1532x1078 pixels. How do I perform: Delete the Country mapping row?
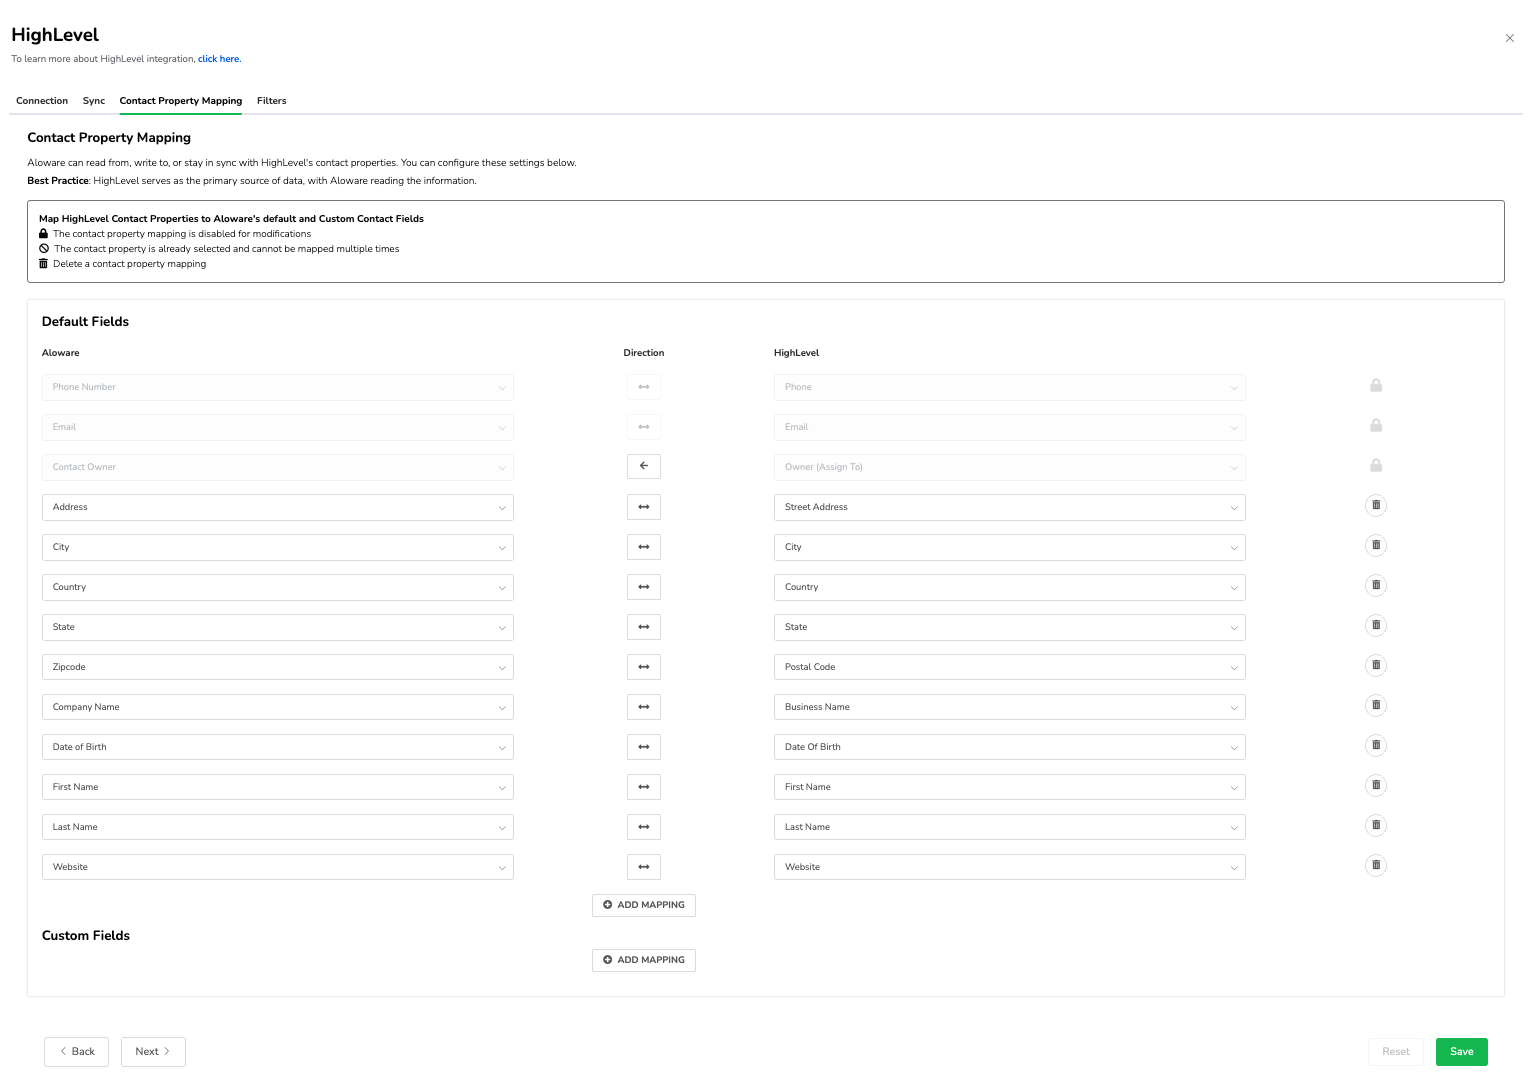click(1376, 586)
